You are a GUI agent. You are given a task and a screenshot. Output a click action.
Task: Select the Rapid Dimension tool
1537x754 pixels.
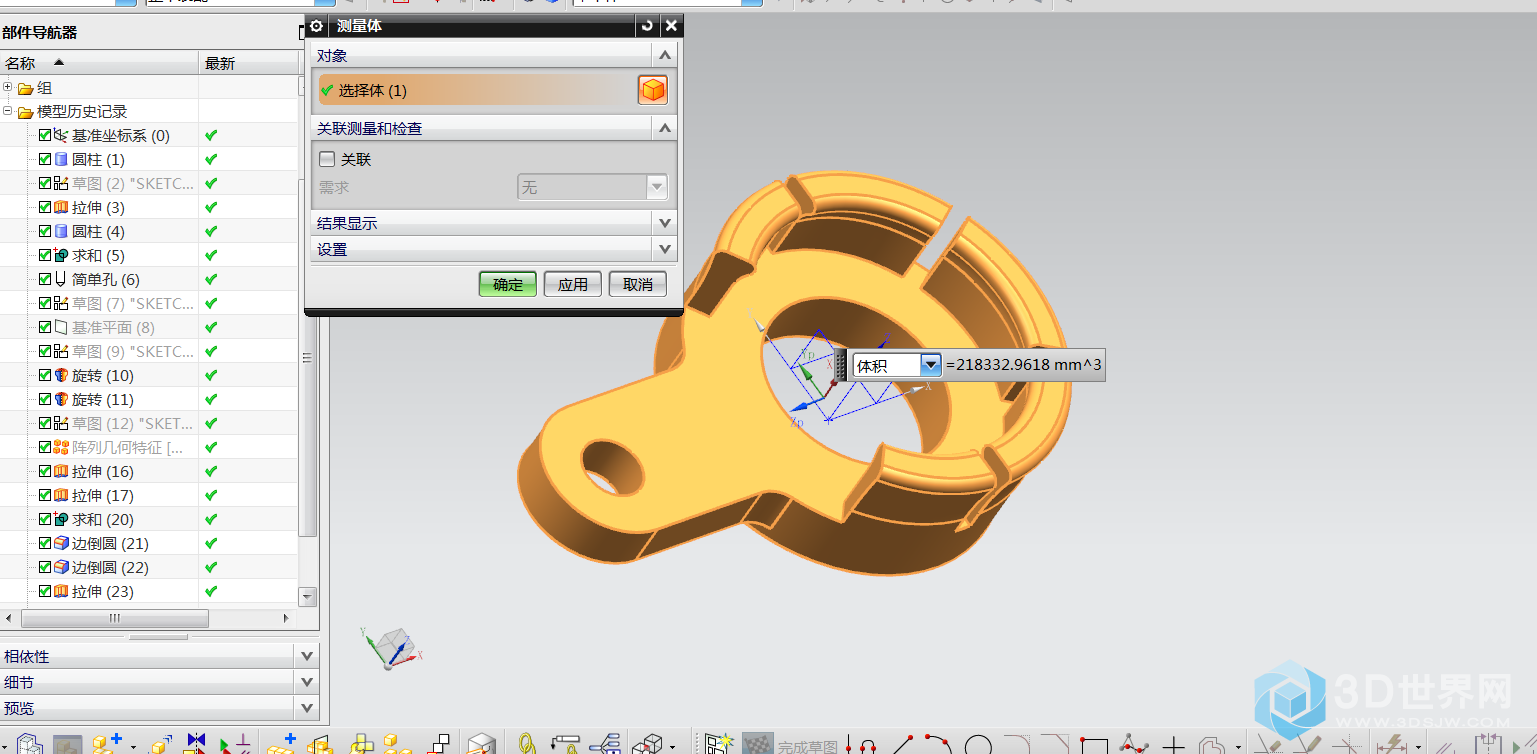1393,745
